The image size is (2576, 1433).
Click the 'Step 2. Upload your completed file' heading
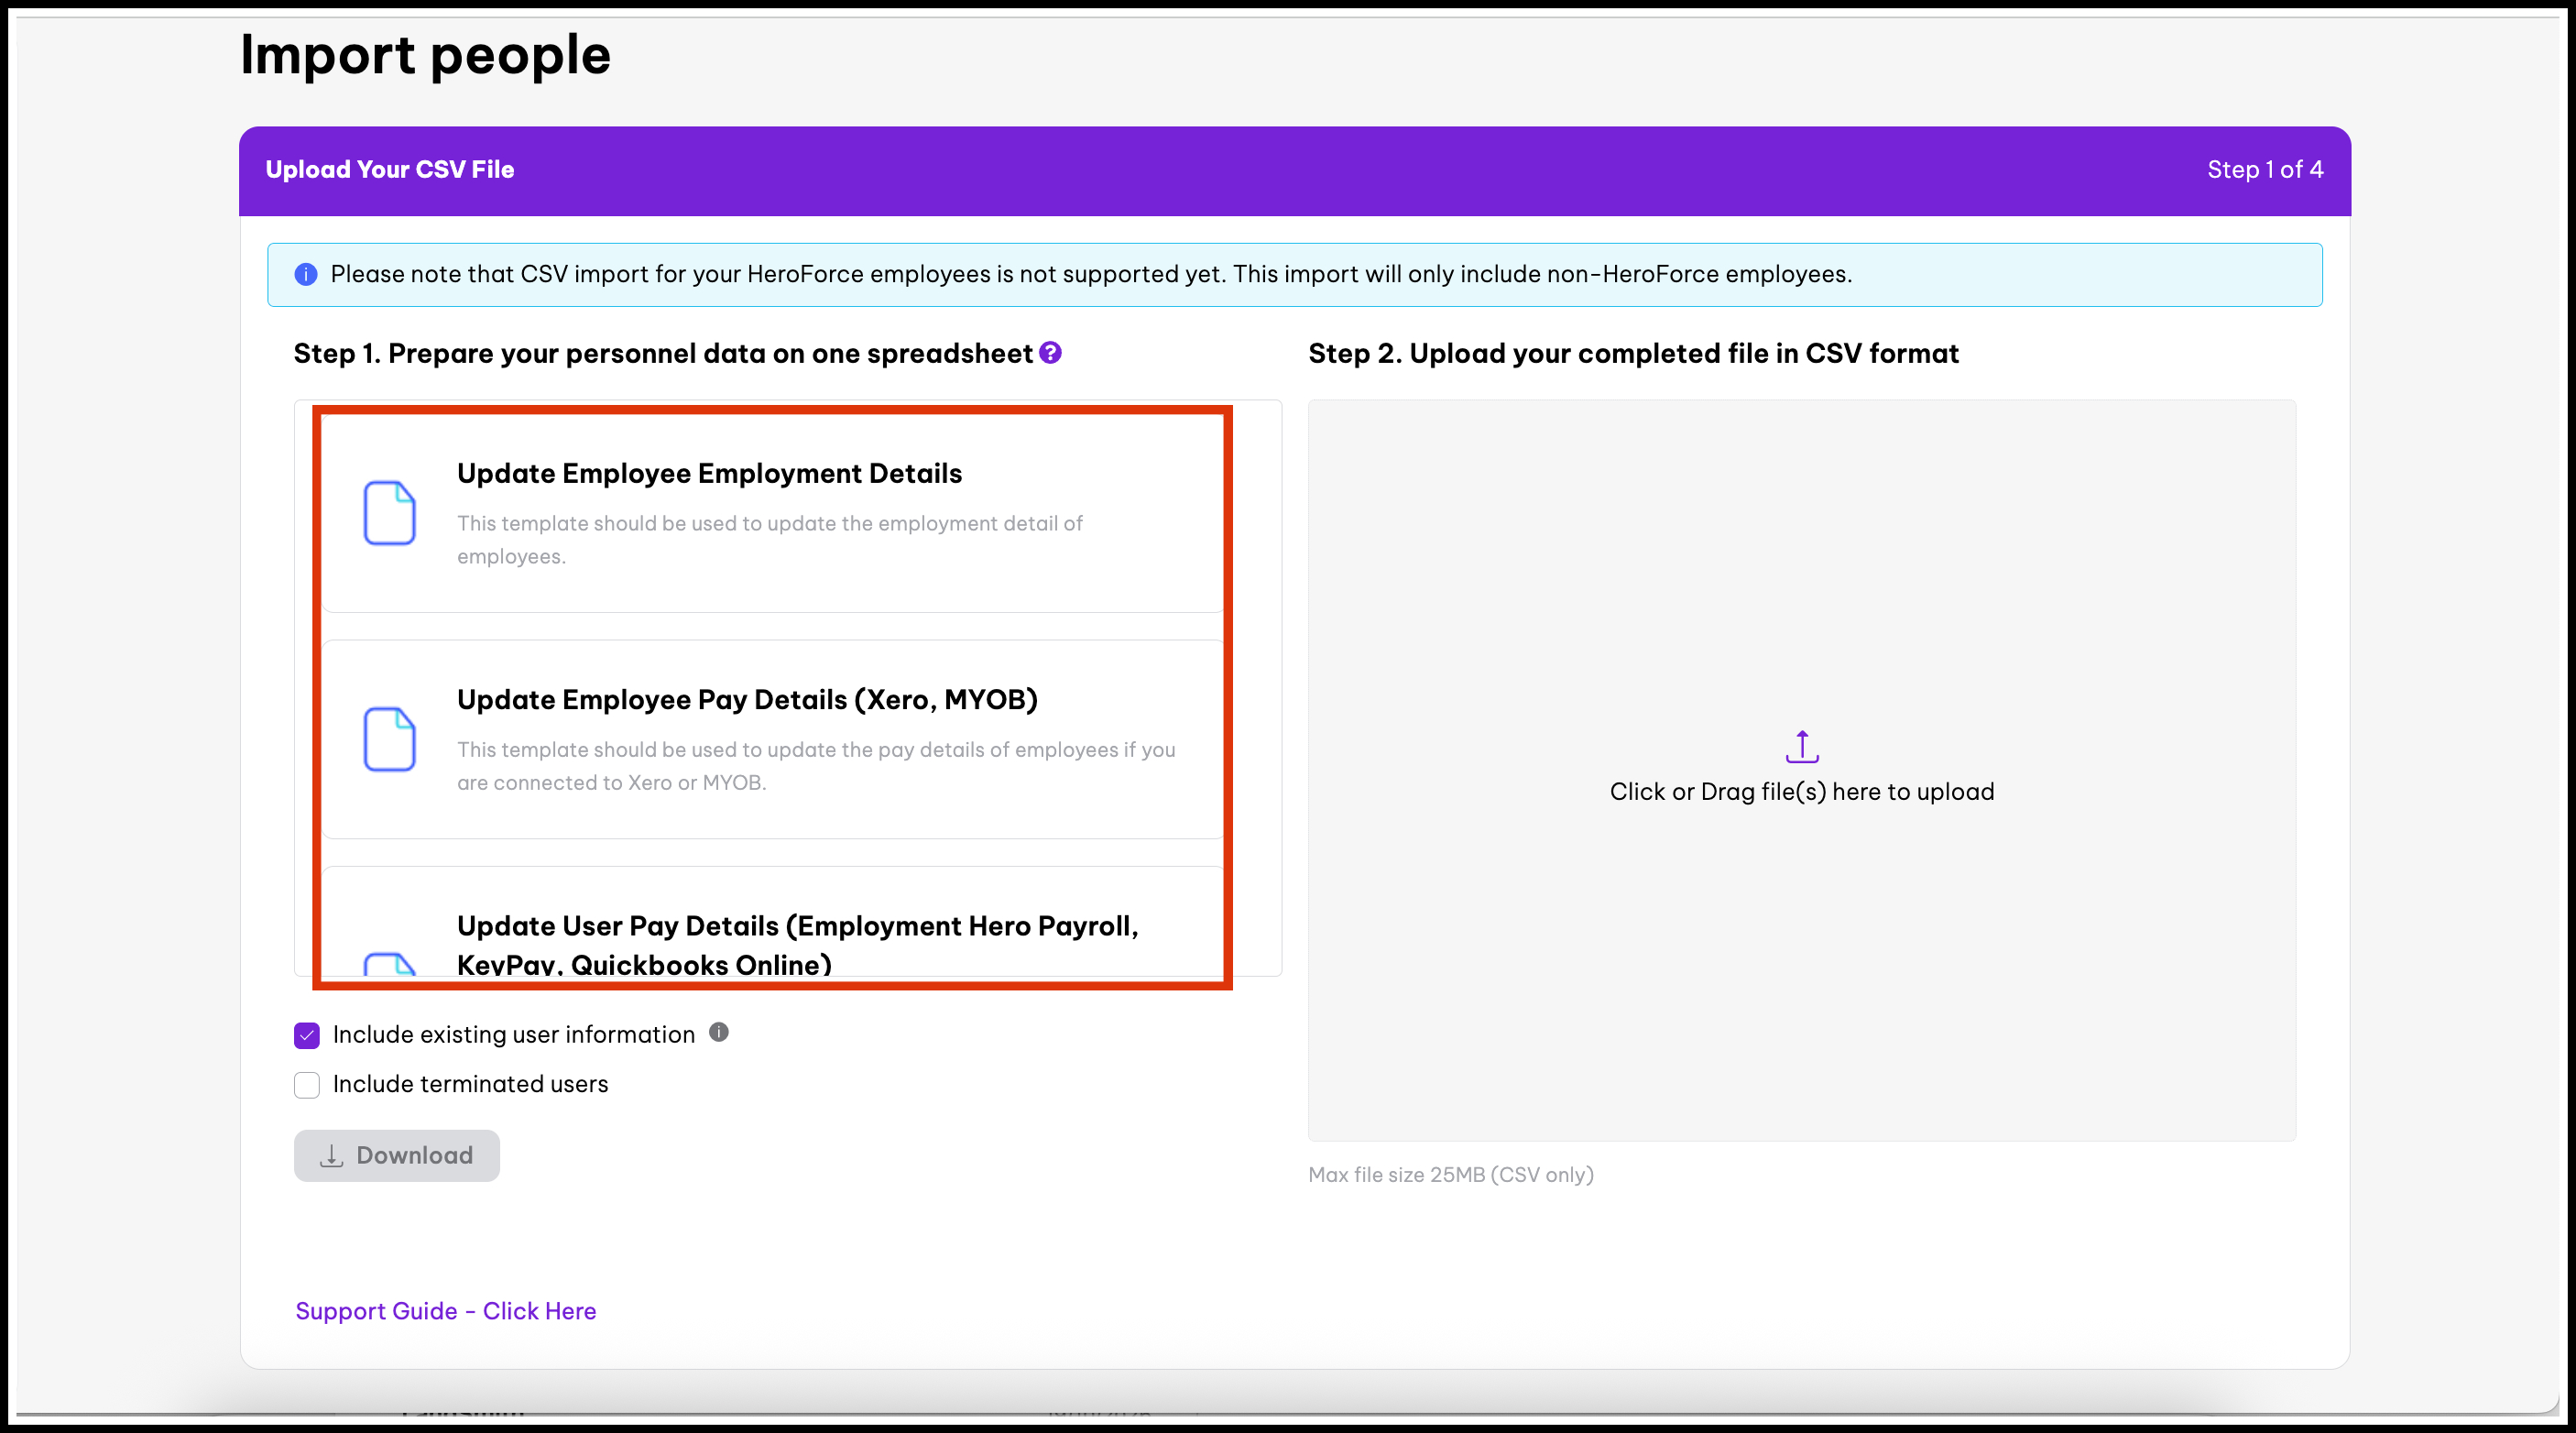(1633, 353)
